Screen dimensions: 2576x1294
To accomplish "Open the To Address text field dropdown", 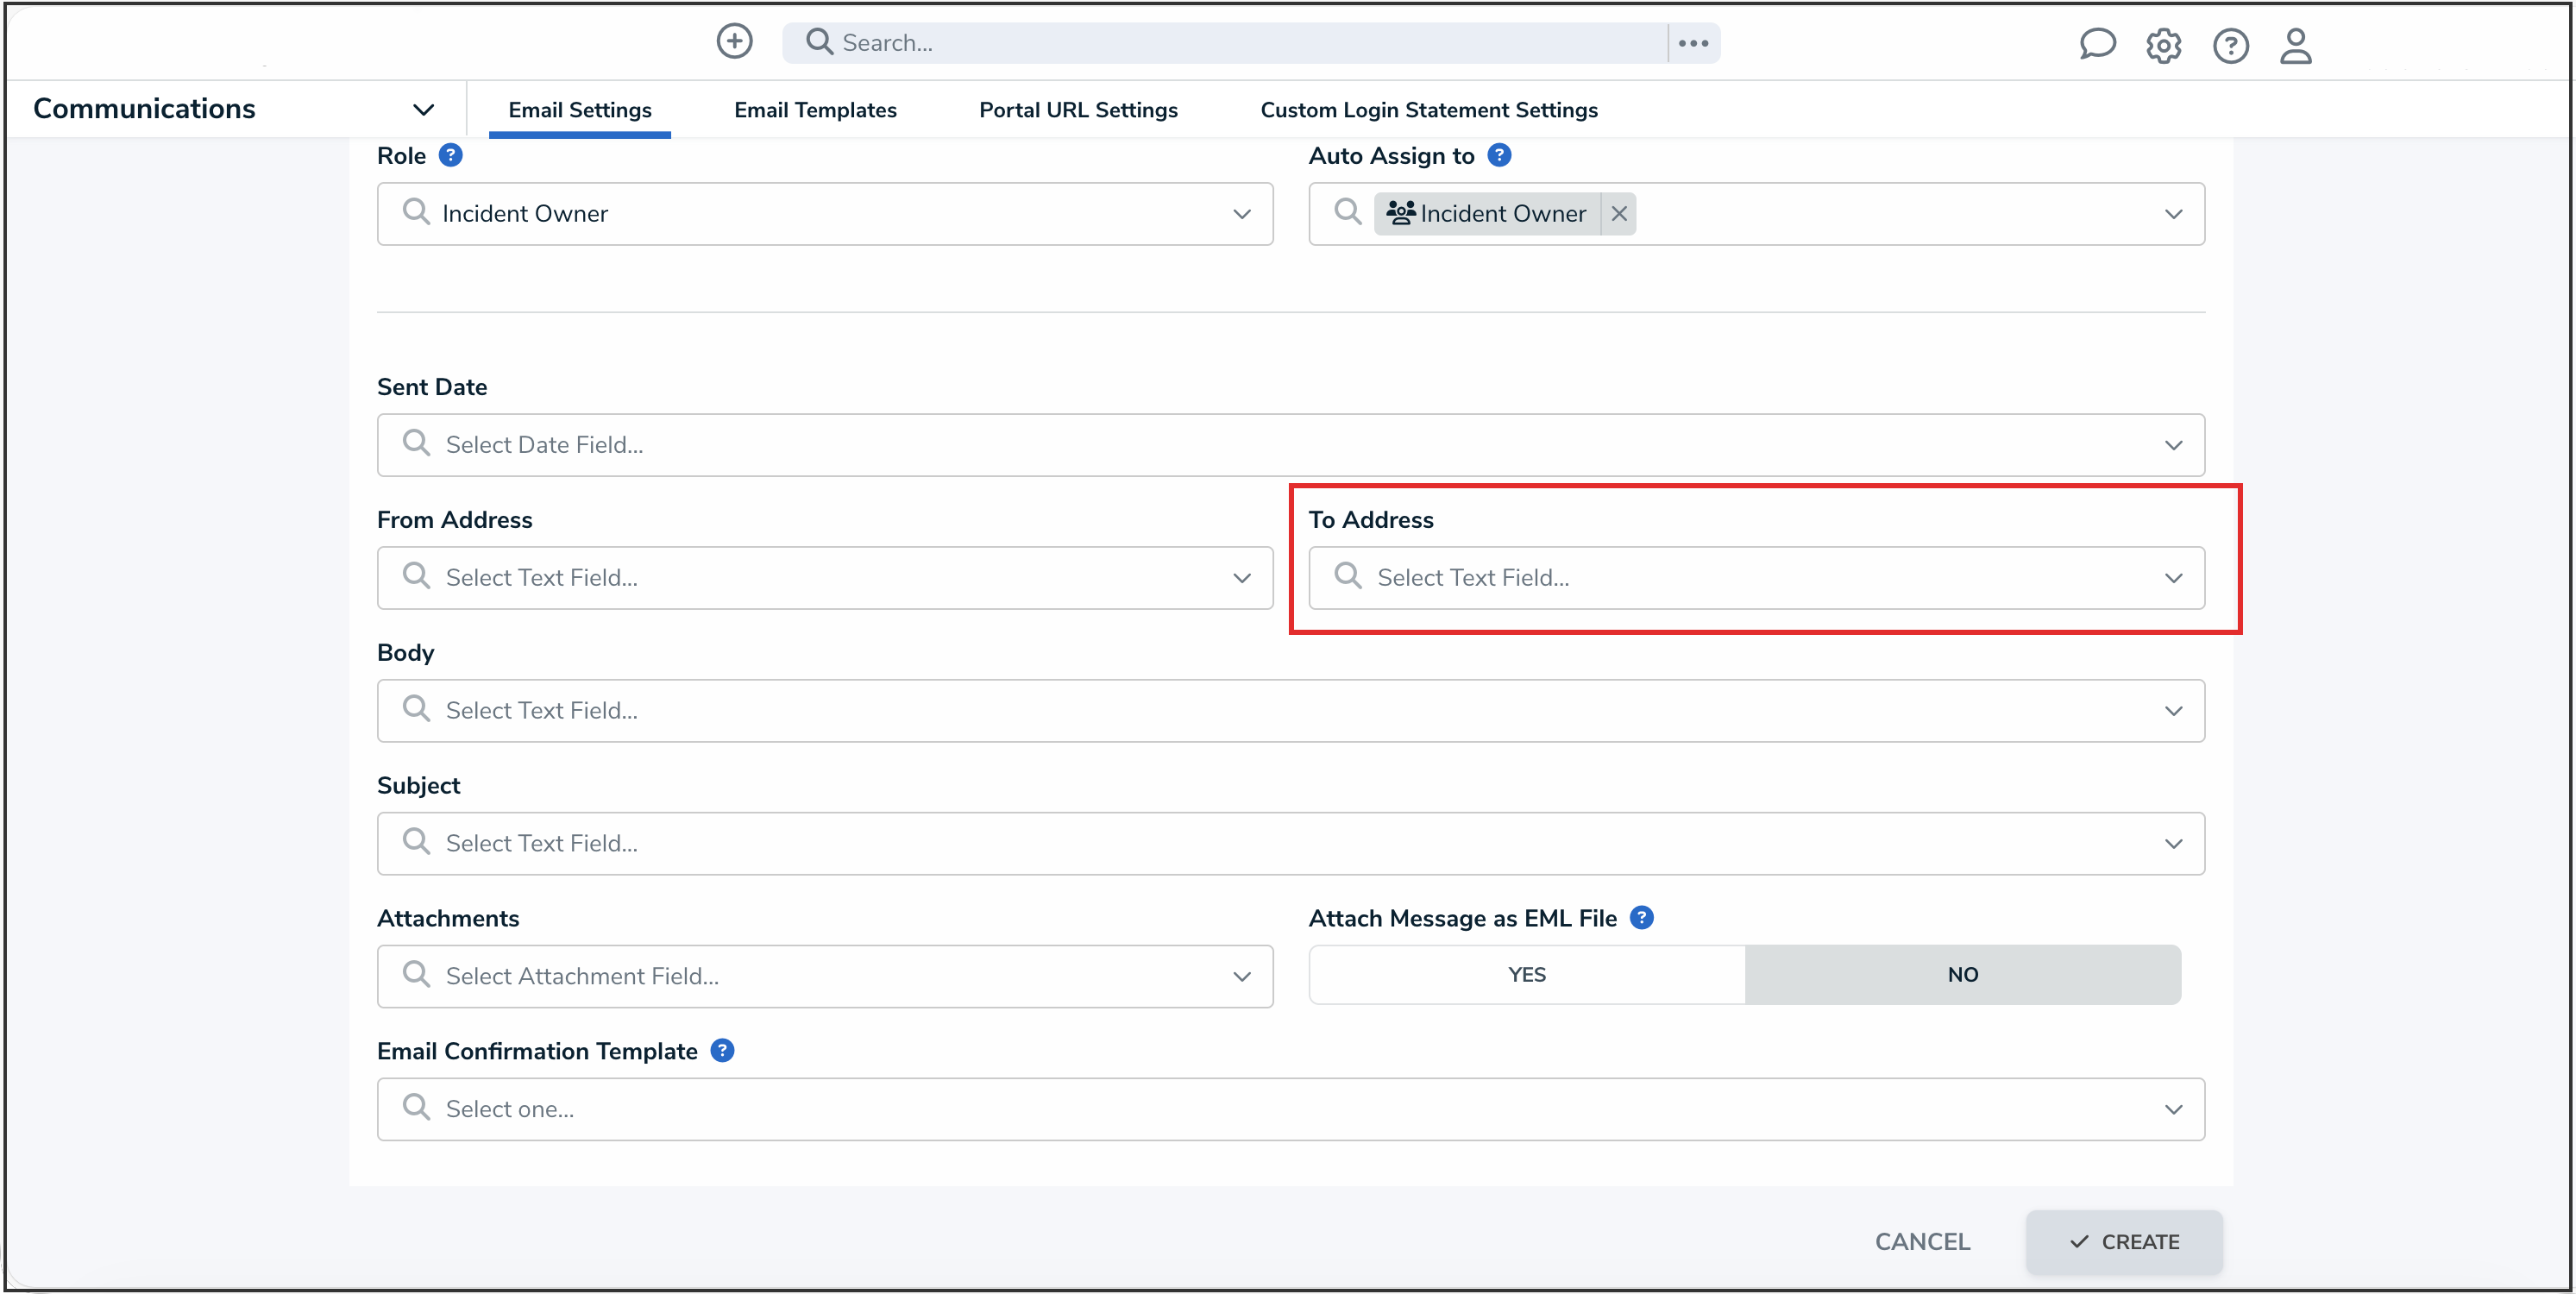I will (1756, 577).
